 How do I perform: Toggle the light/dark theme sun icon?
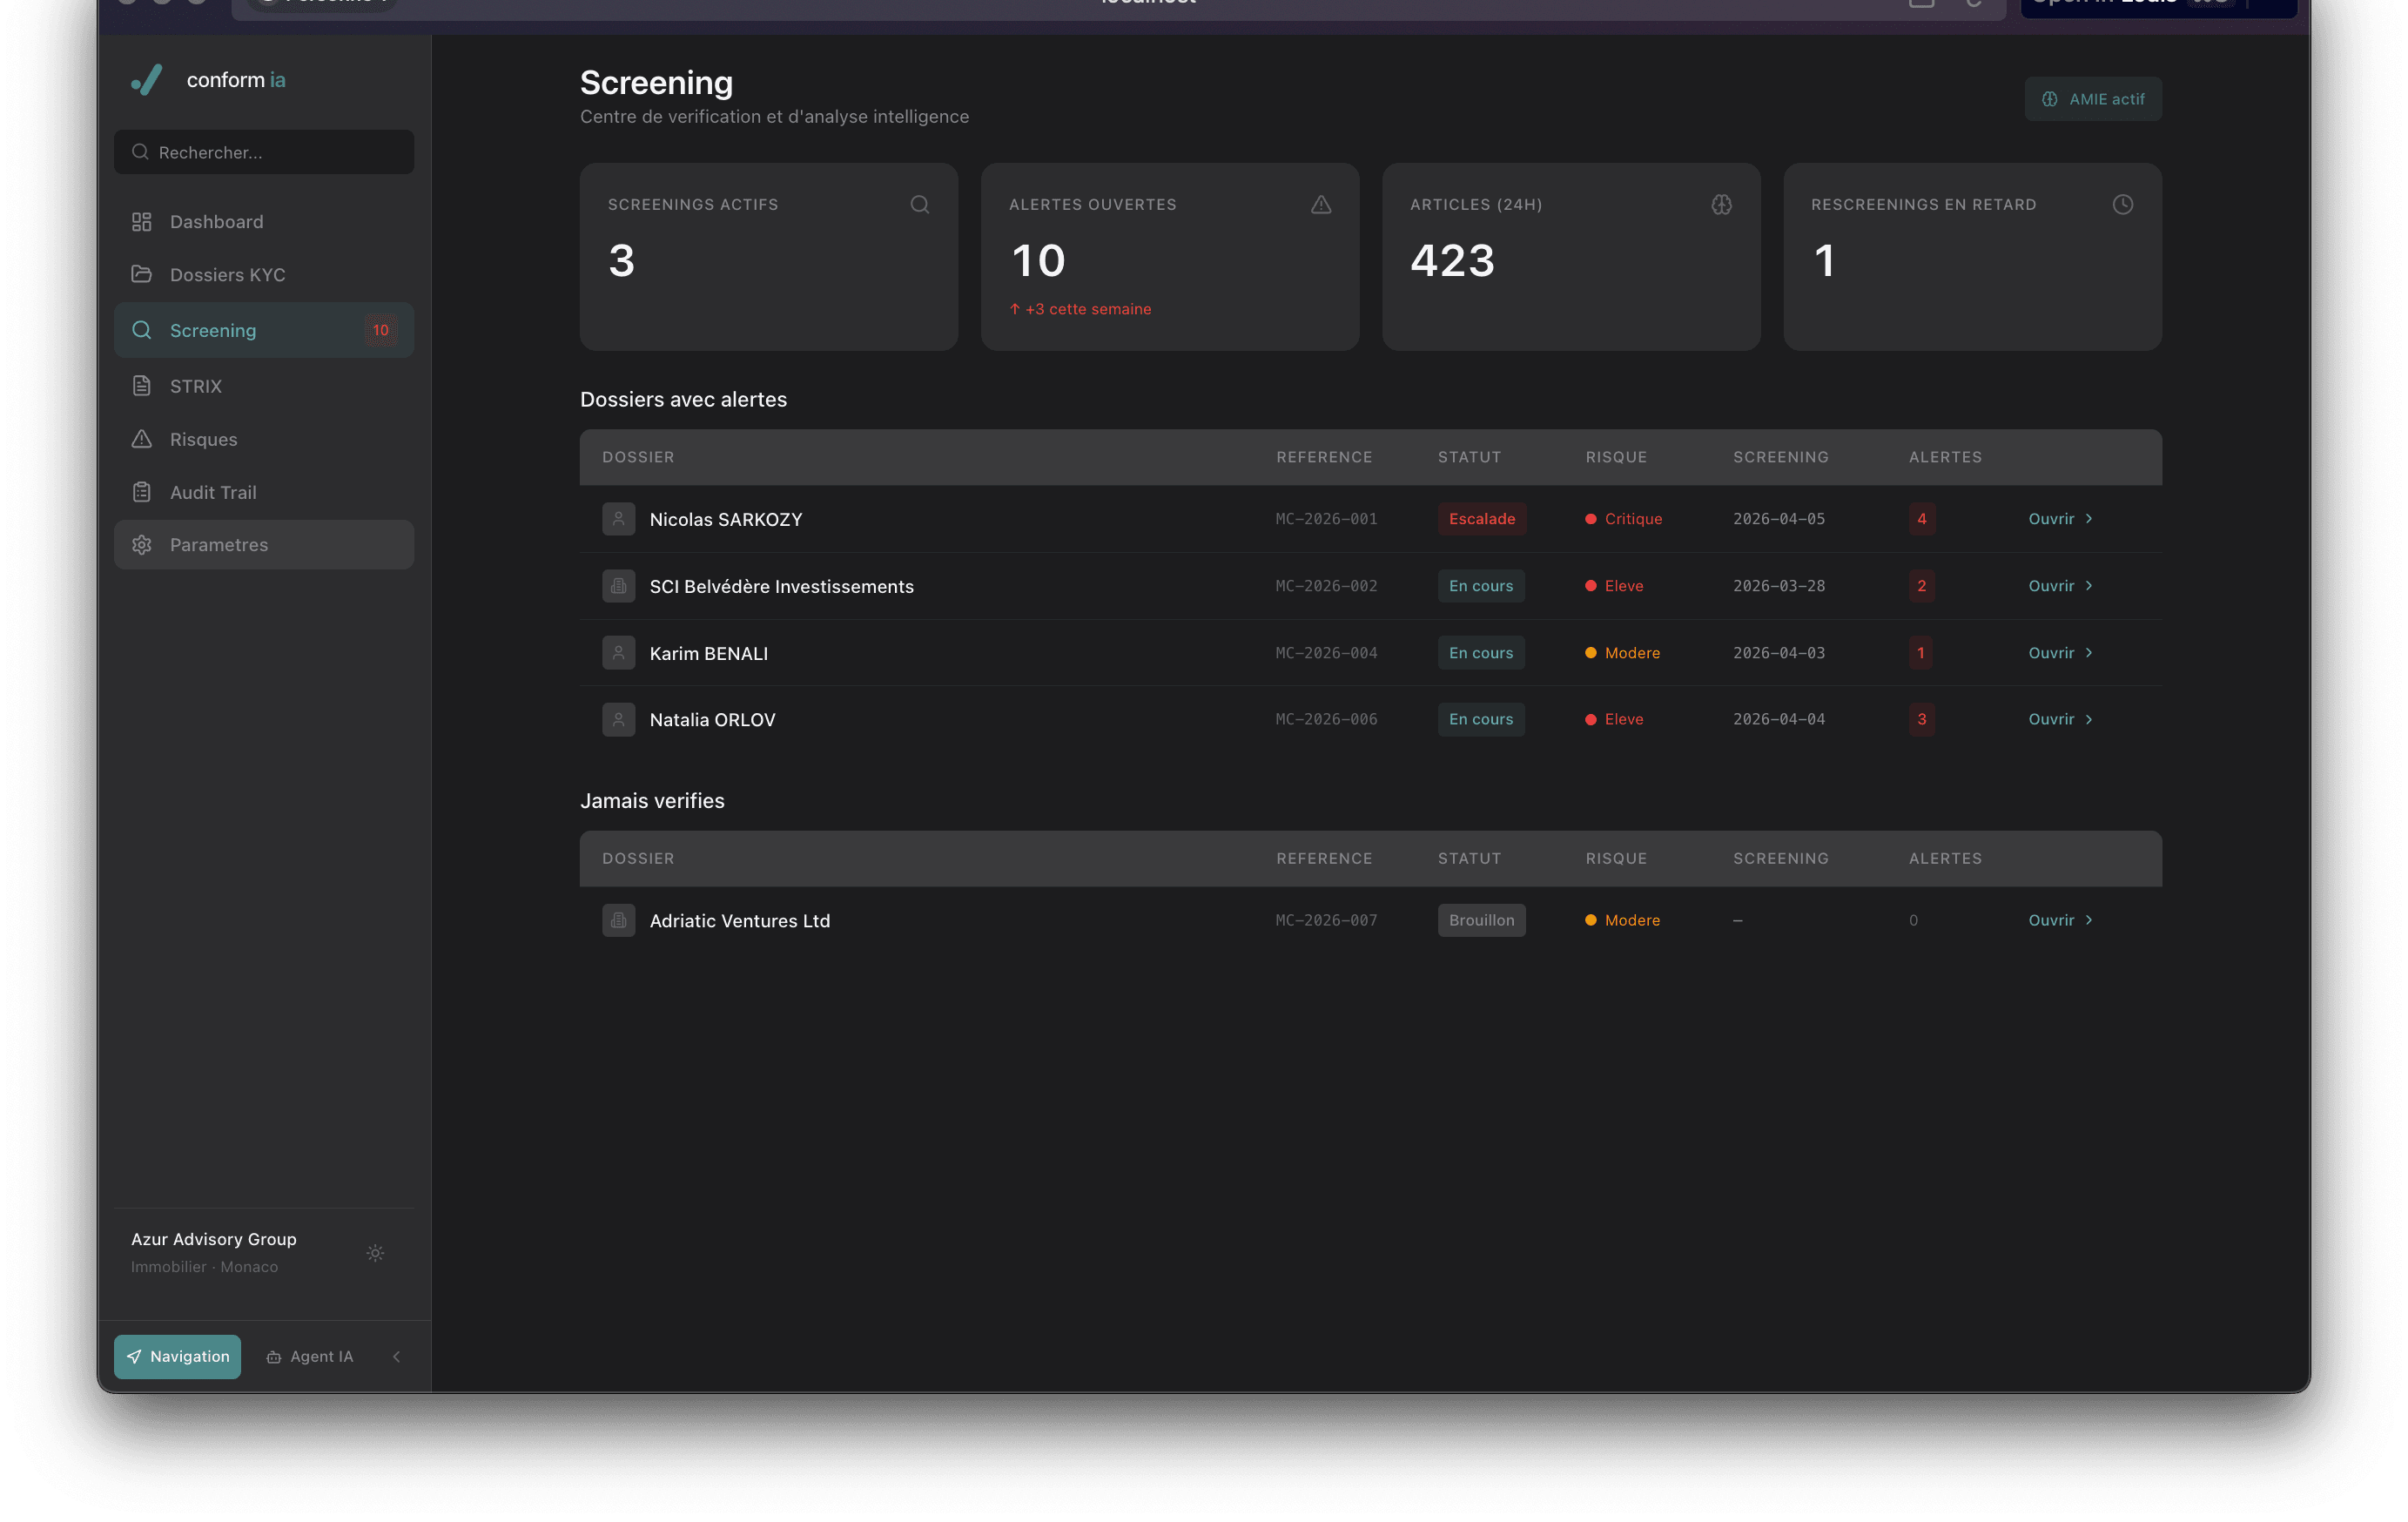[x=375, y=1252]
